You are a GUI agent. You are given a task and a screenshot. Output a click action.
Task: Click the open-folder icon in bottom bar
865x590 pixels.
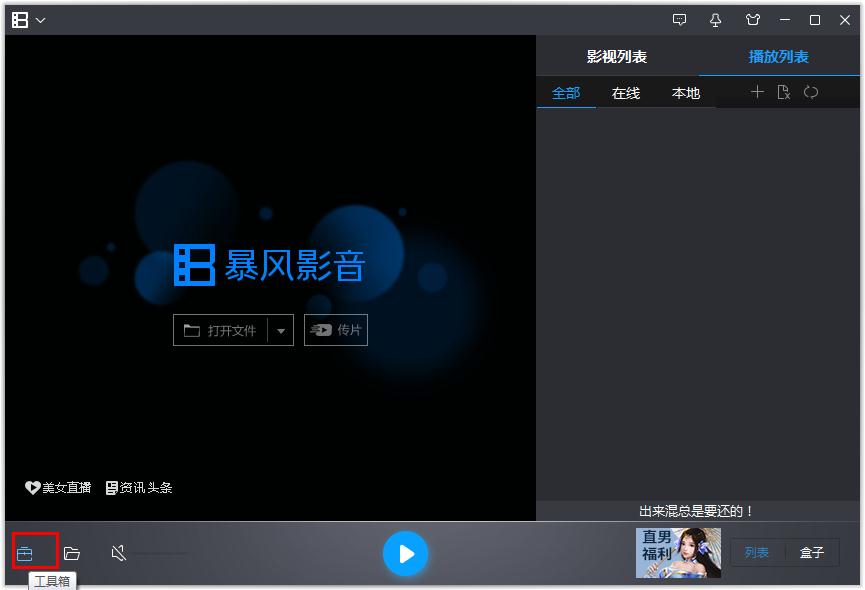(x=73, y=551)
